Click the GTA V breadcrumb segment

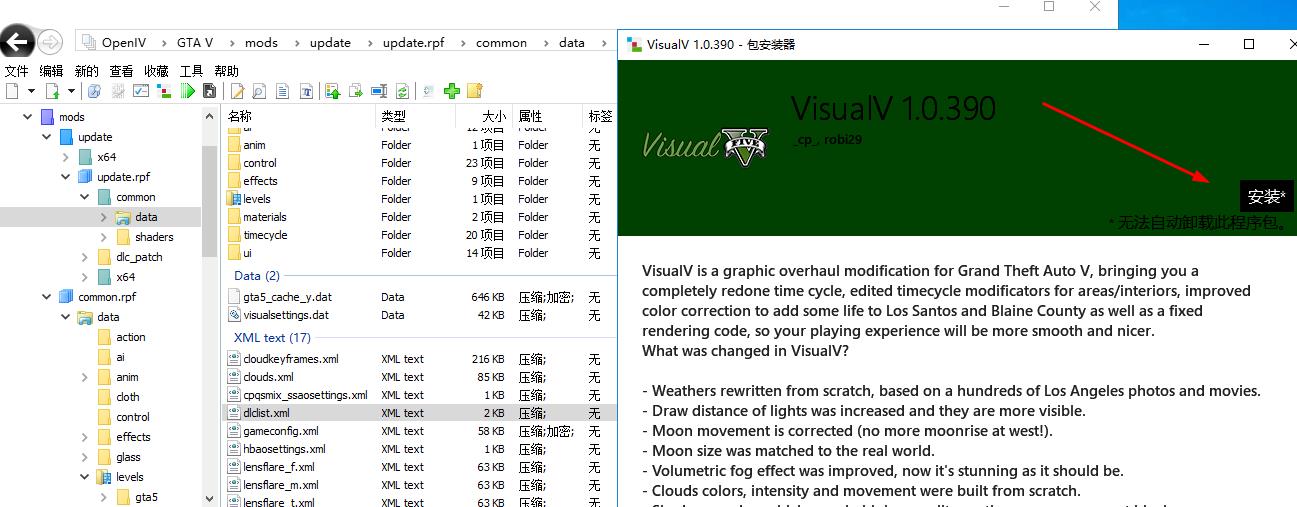[x=195, y=43]
